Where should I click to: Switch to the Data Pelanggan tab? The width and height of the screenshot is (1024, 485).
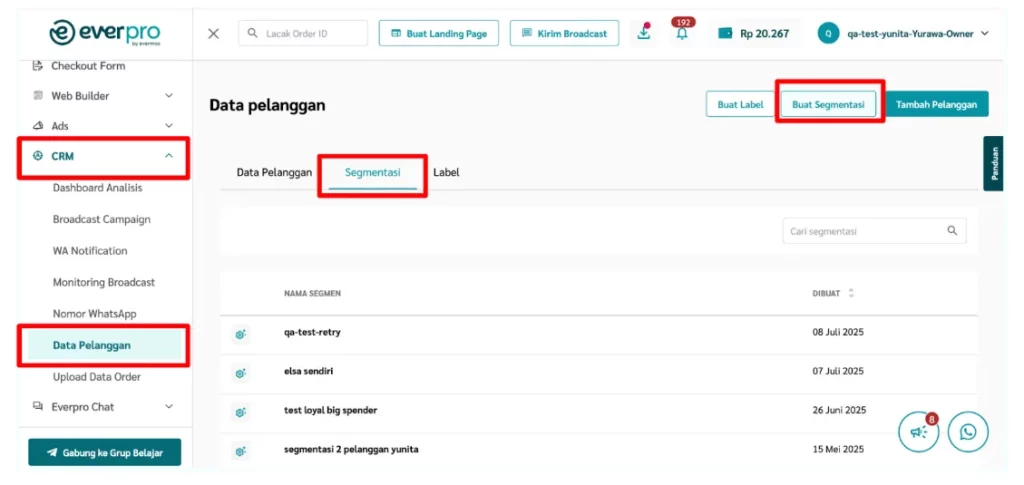tap(274, 172)
